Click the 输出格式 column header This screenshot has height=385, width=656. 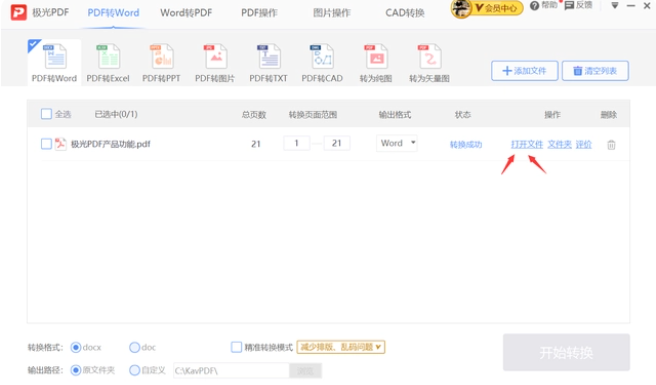[x=395, y=115]
